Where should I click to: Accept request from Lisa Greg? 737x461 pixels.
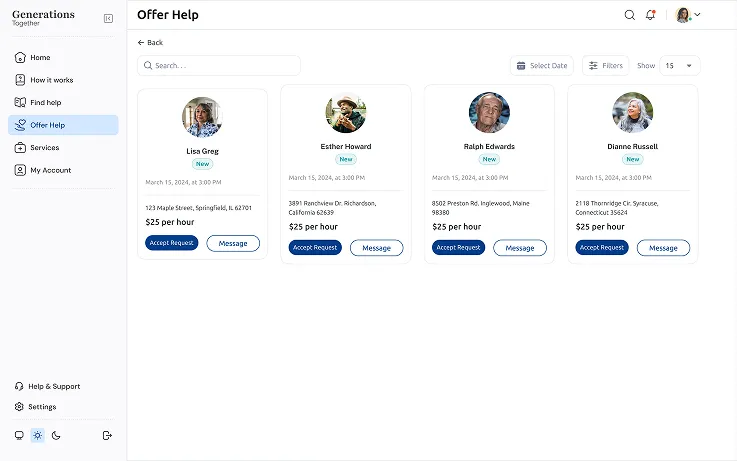(x=172, y=243)
